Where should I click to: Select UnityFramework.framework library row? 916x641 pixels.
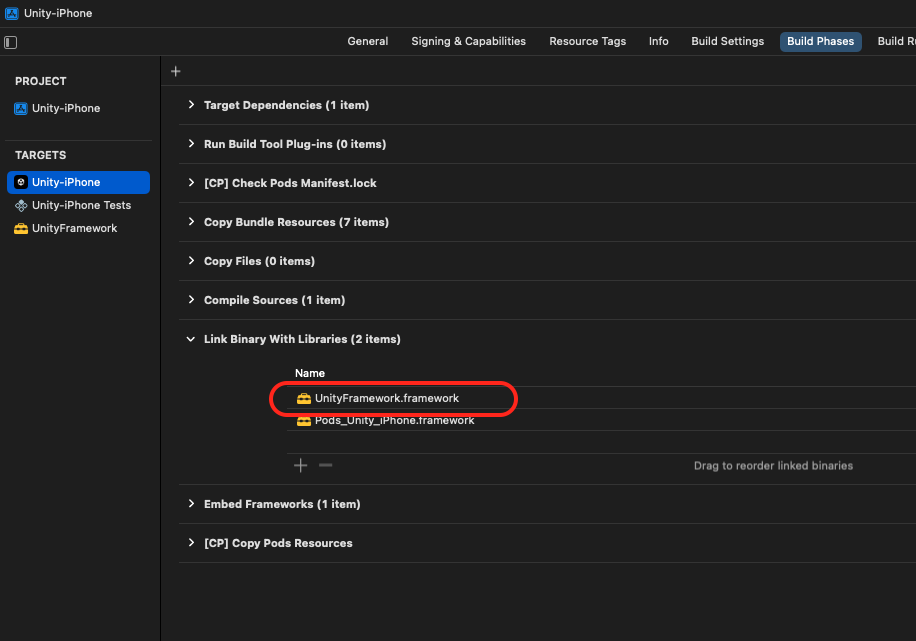tap(601, 399)
